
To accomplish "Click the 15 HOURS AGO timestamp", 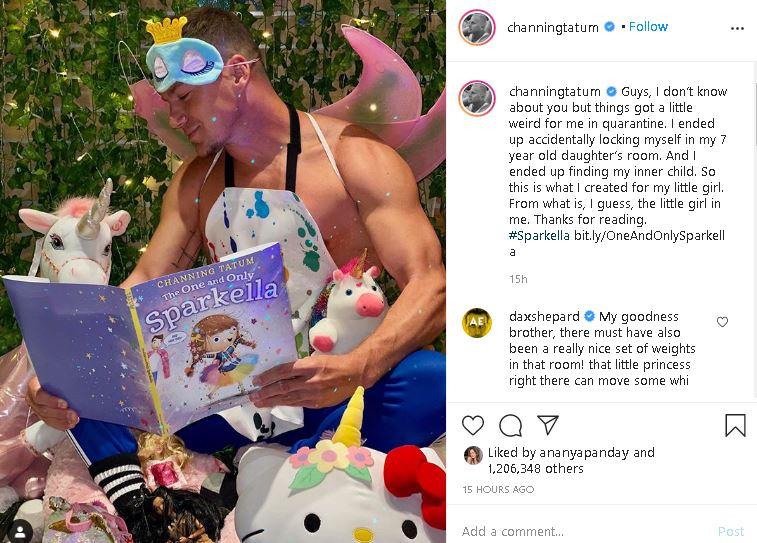I will point(498,489).
